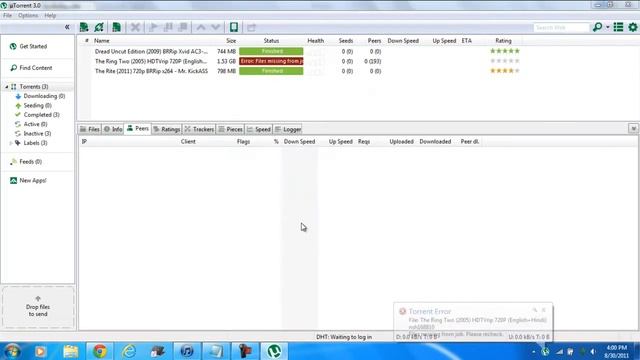This screenshot has width=640, height=360.
Task: Click the red Error status bar
Action: 271,61
